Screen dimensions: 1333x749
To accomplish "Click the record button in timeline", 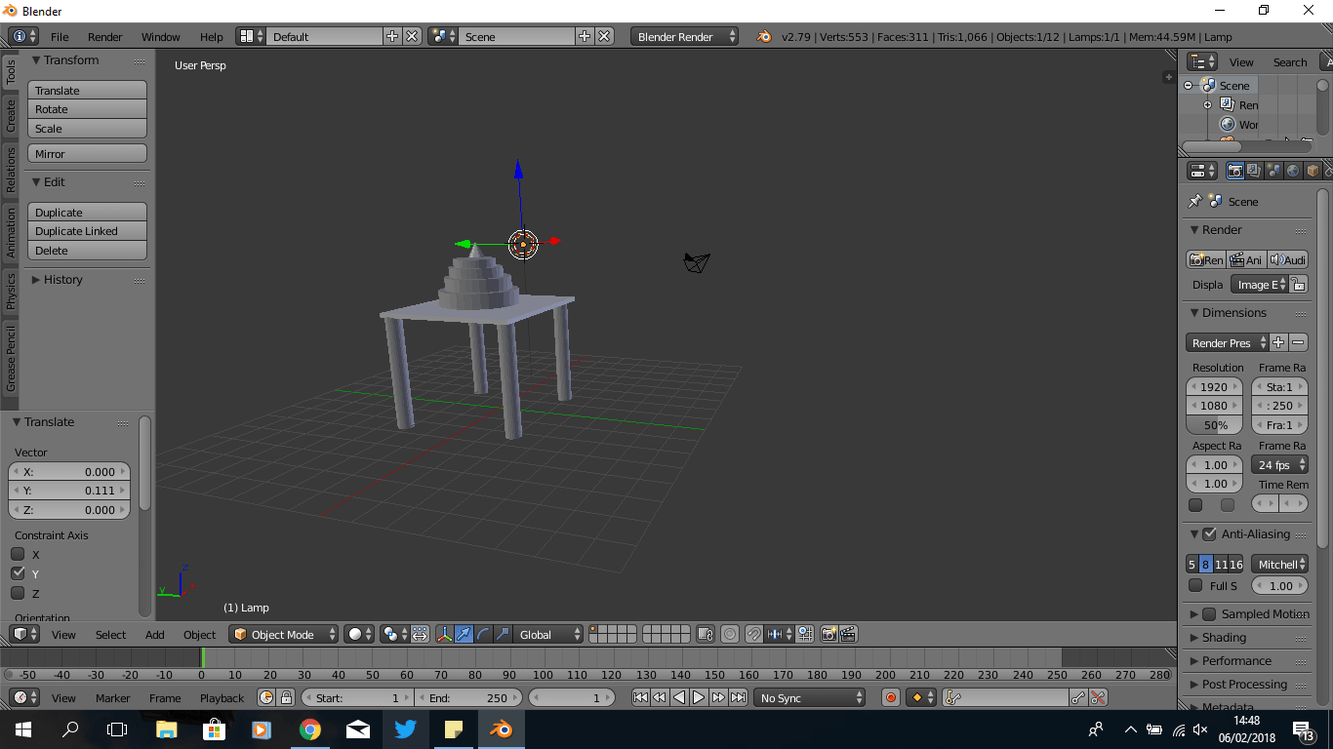I will point(890,697).
